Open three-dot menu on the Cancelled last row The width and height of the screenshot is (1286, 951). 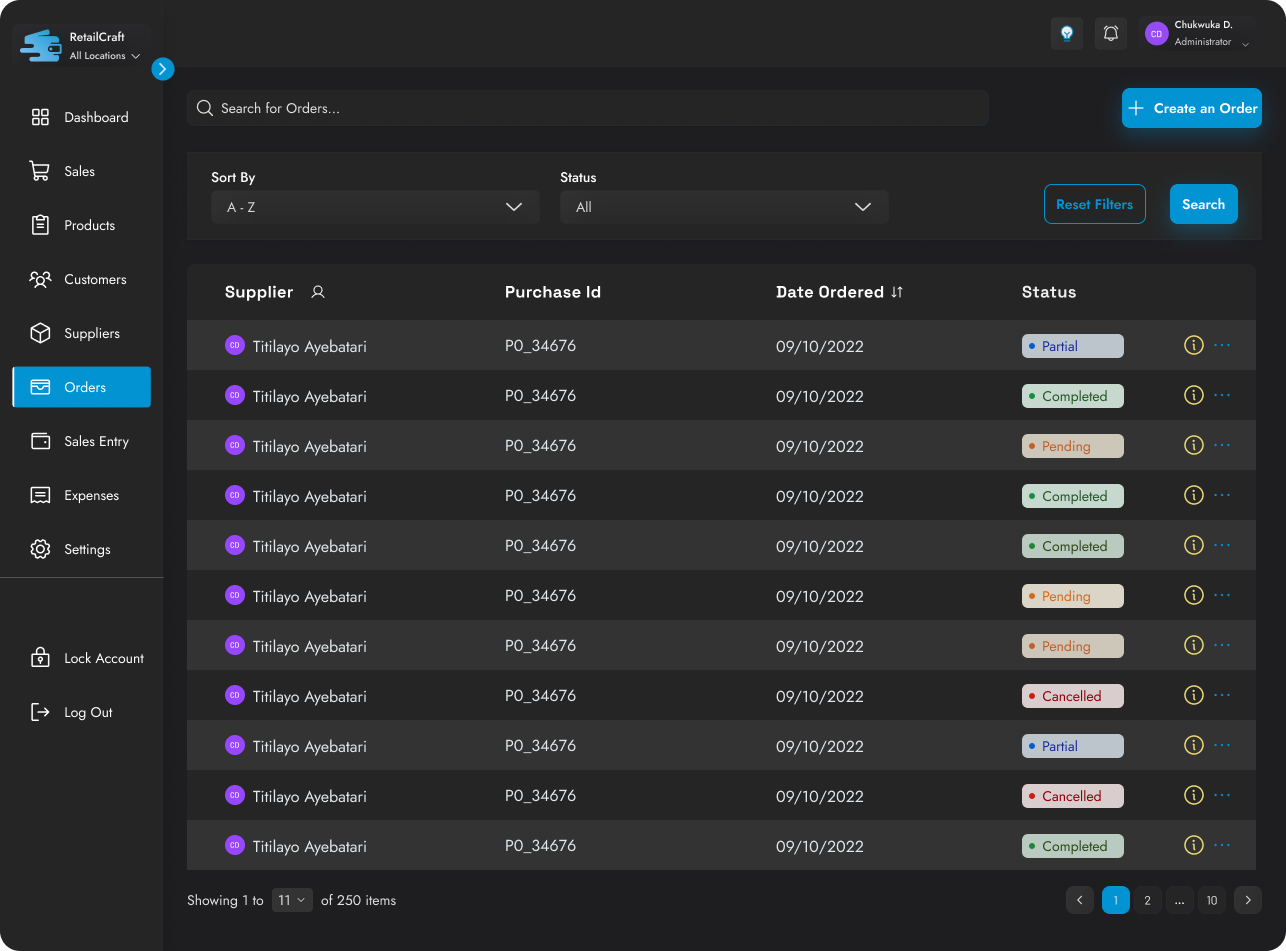click(1221, 796)
